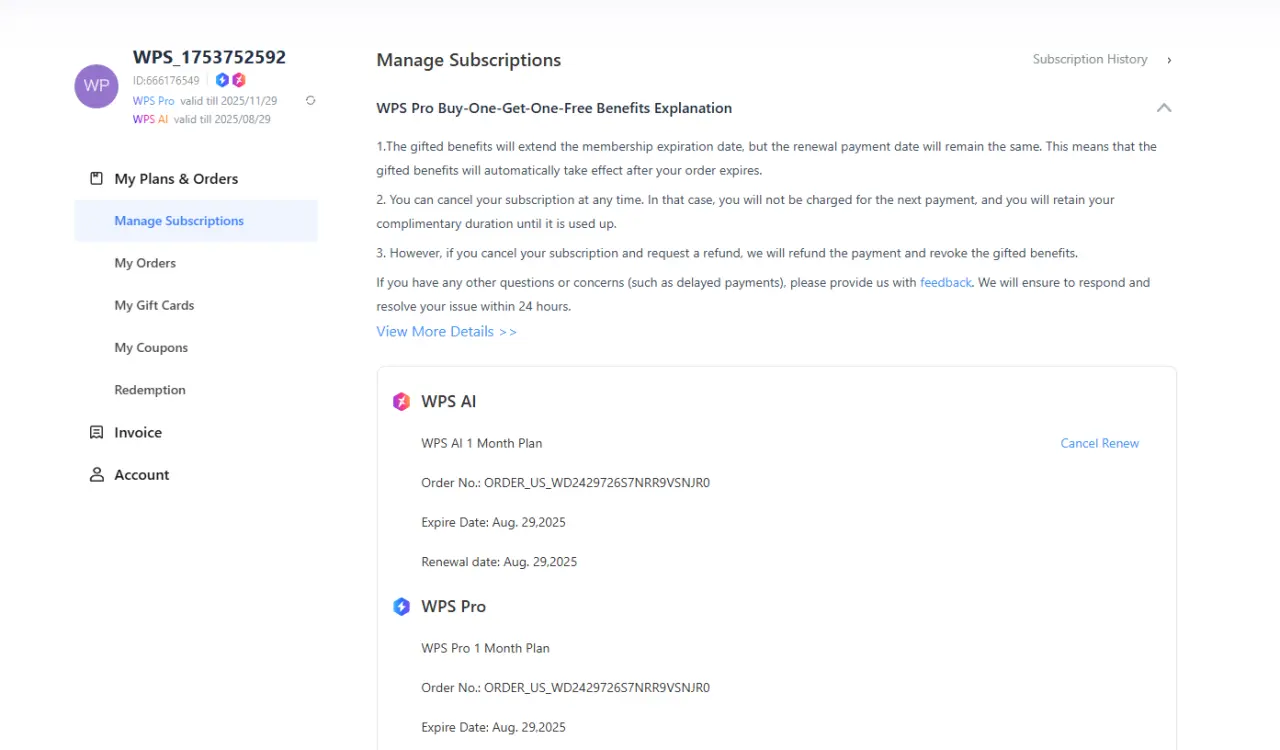Click the purple WP profile avatar
The width and height of the screenshot is (1280, 750).
coord(97,86)
